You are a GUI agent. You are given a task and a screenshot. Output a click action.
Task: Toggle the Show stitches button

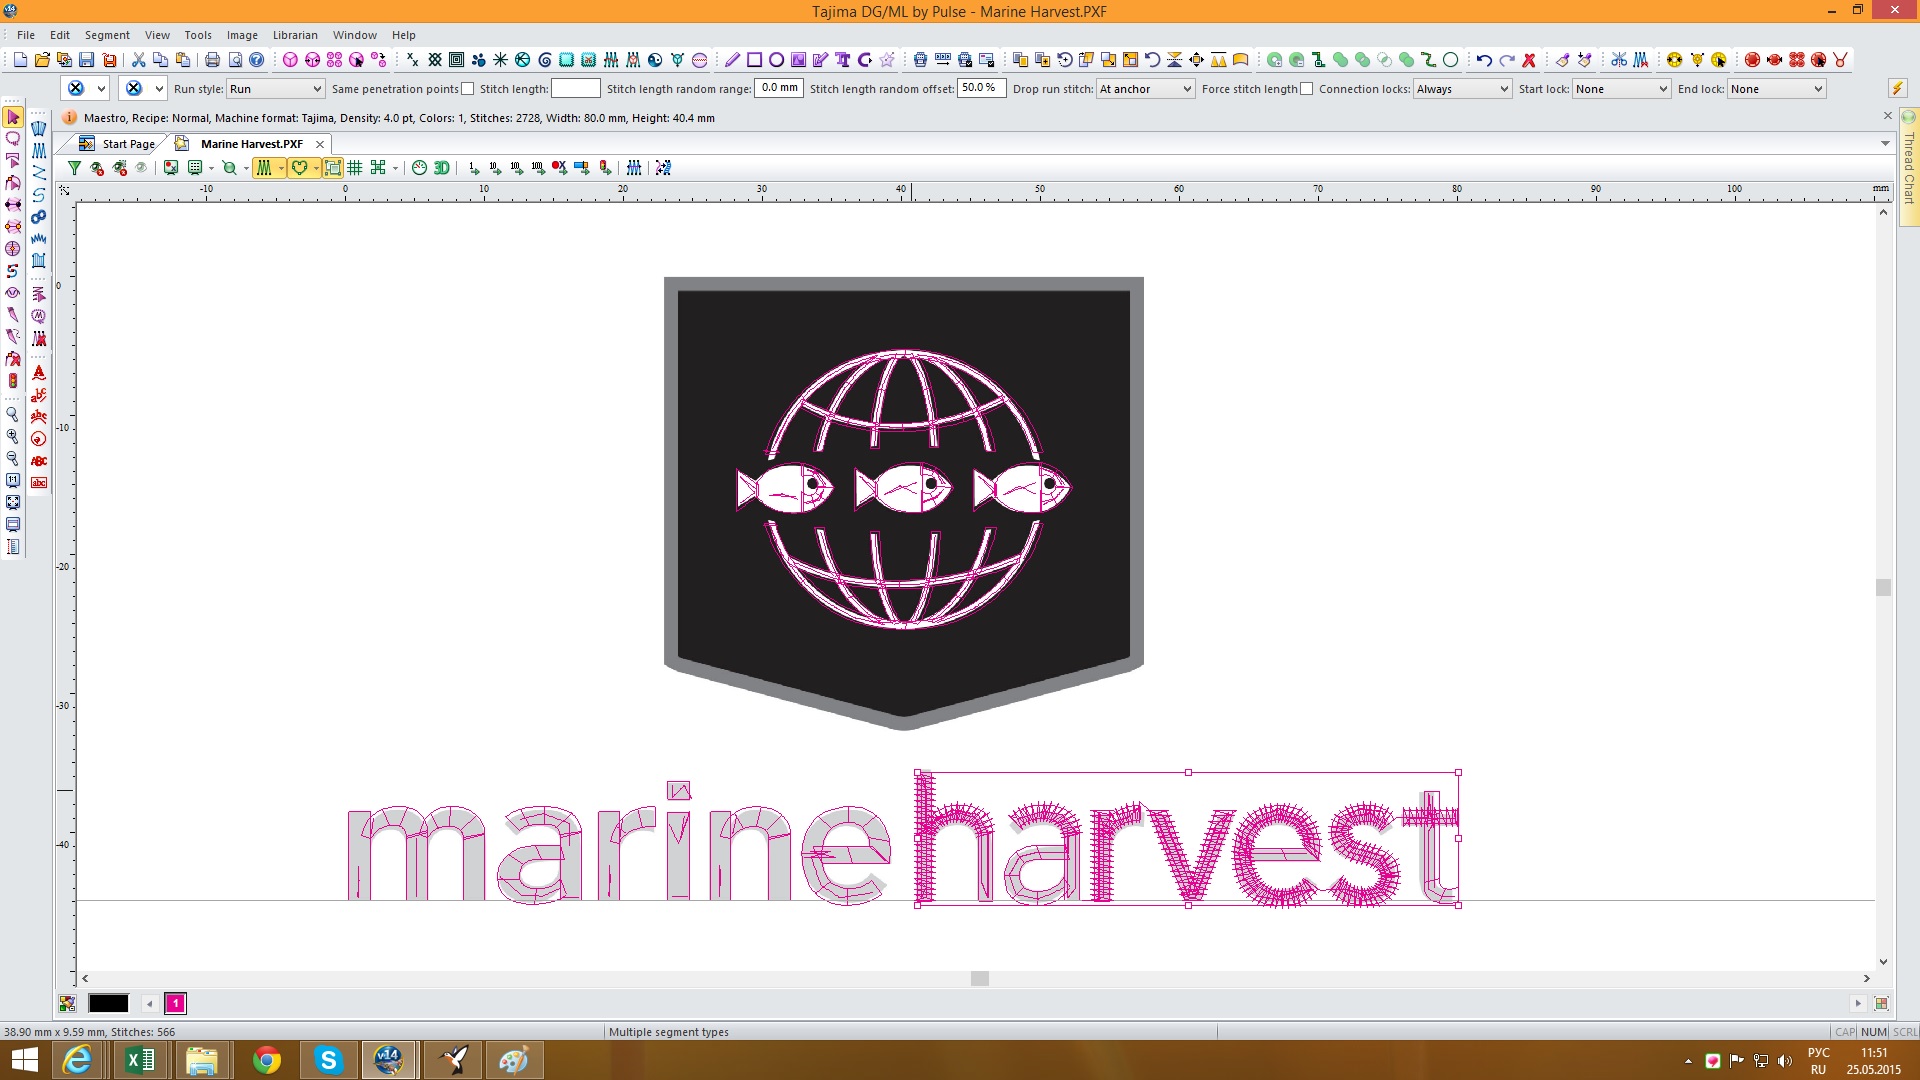[264, 168]
